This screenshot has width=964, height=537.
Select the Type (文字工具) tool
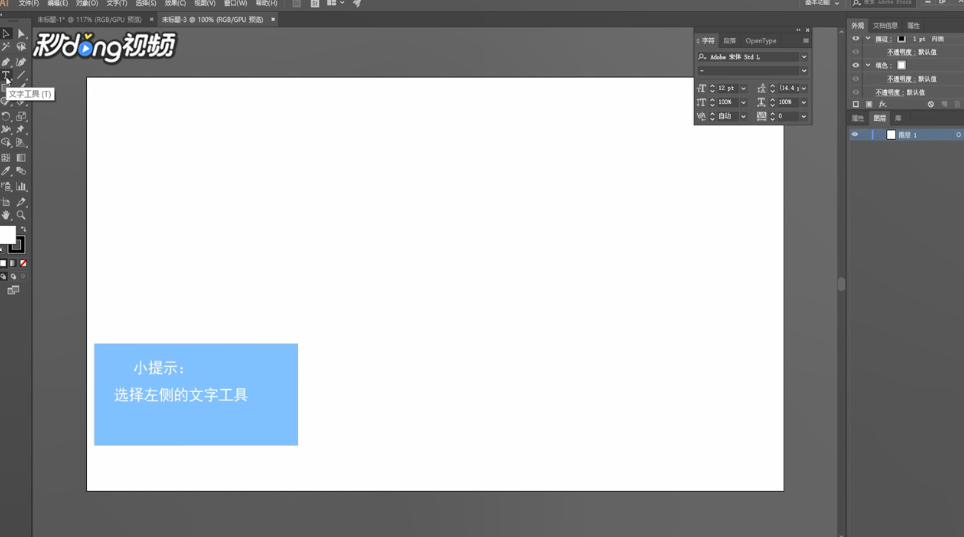pos(6,75)
